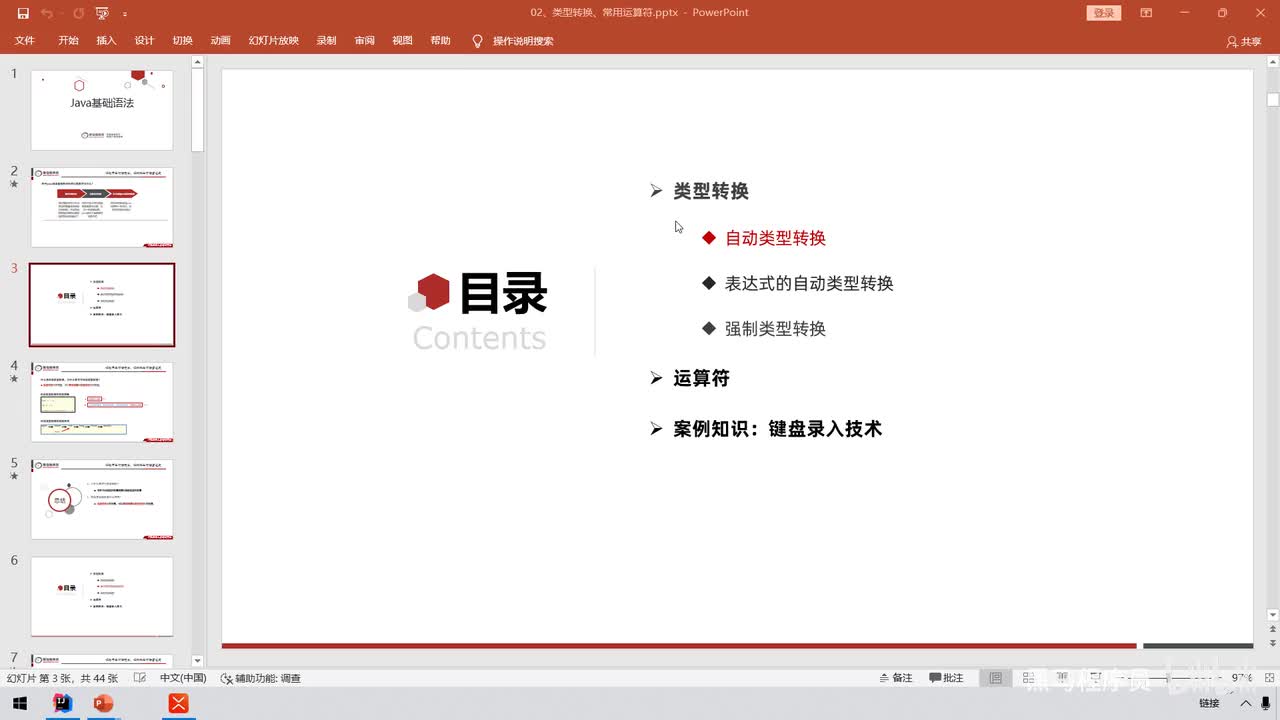Click the lightbulb Tell Me icon
The height and width of the screenshot is (720, 1280).
click(x=477, y=41)
